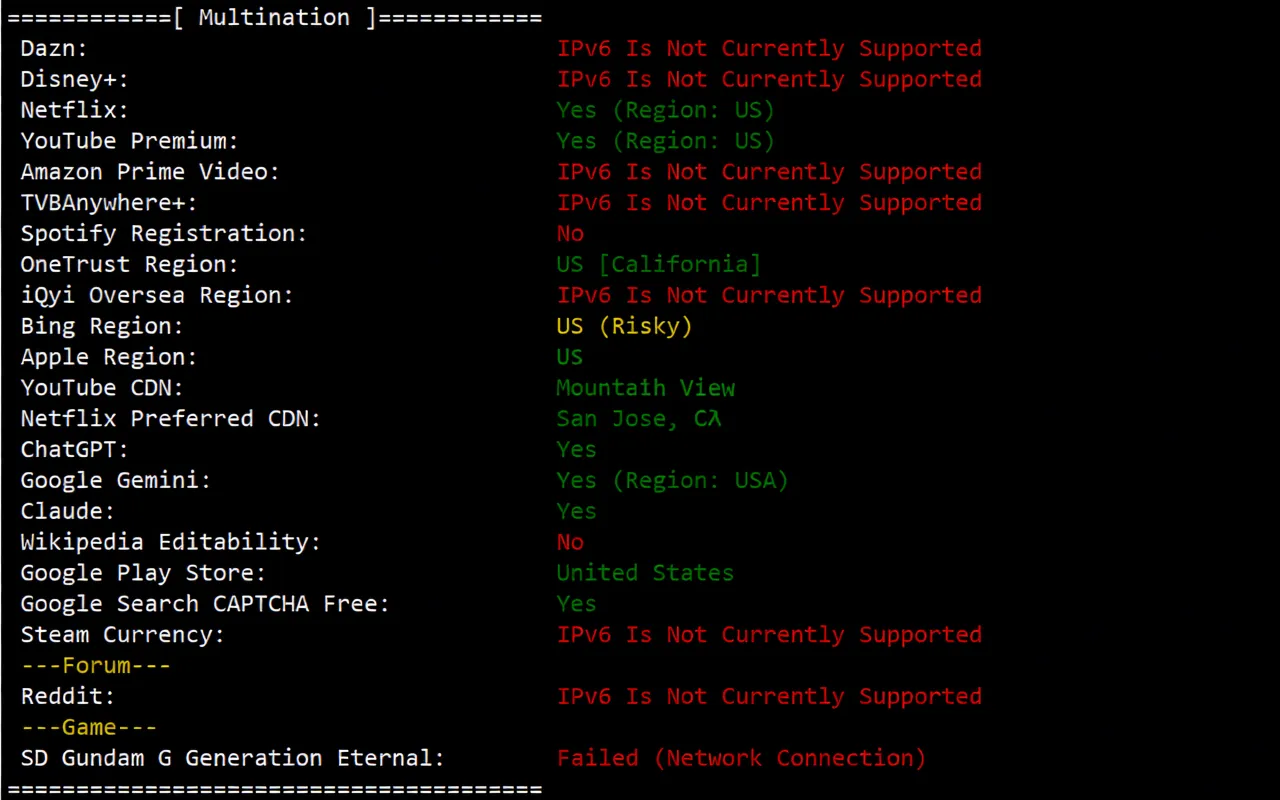The image size is (1280, 800).
Task: Select the Wikipedia Editability No result
Action: coord(569,541)
